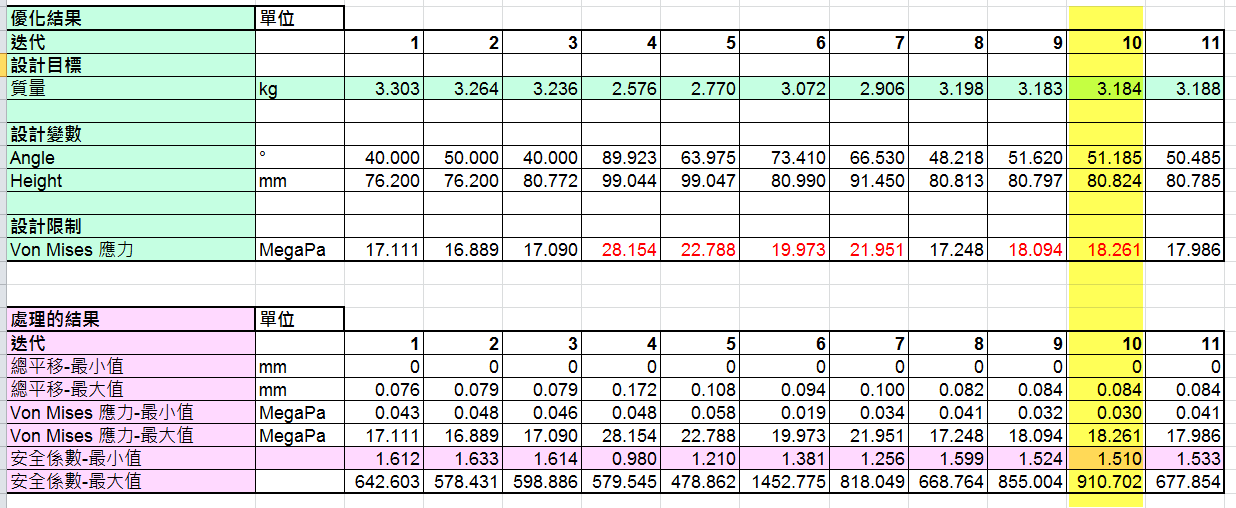This screenshot has height=508, width=1236.
Task: Select the 總平移-最大值 row label
Action: [x=128, y=389]
